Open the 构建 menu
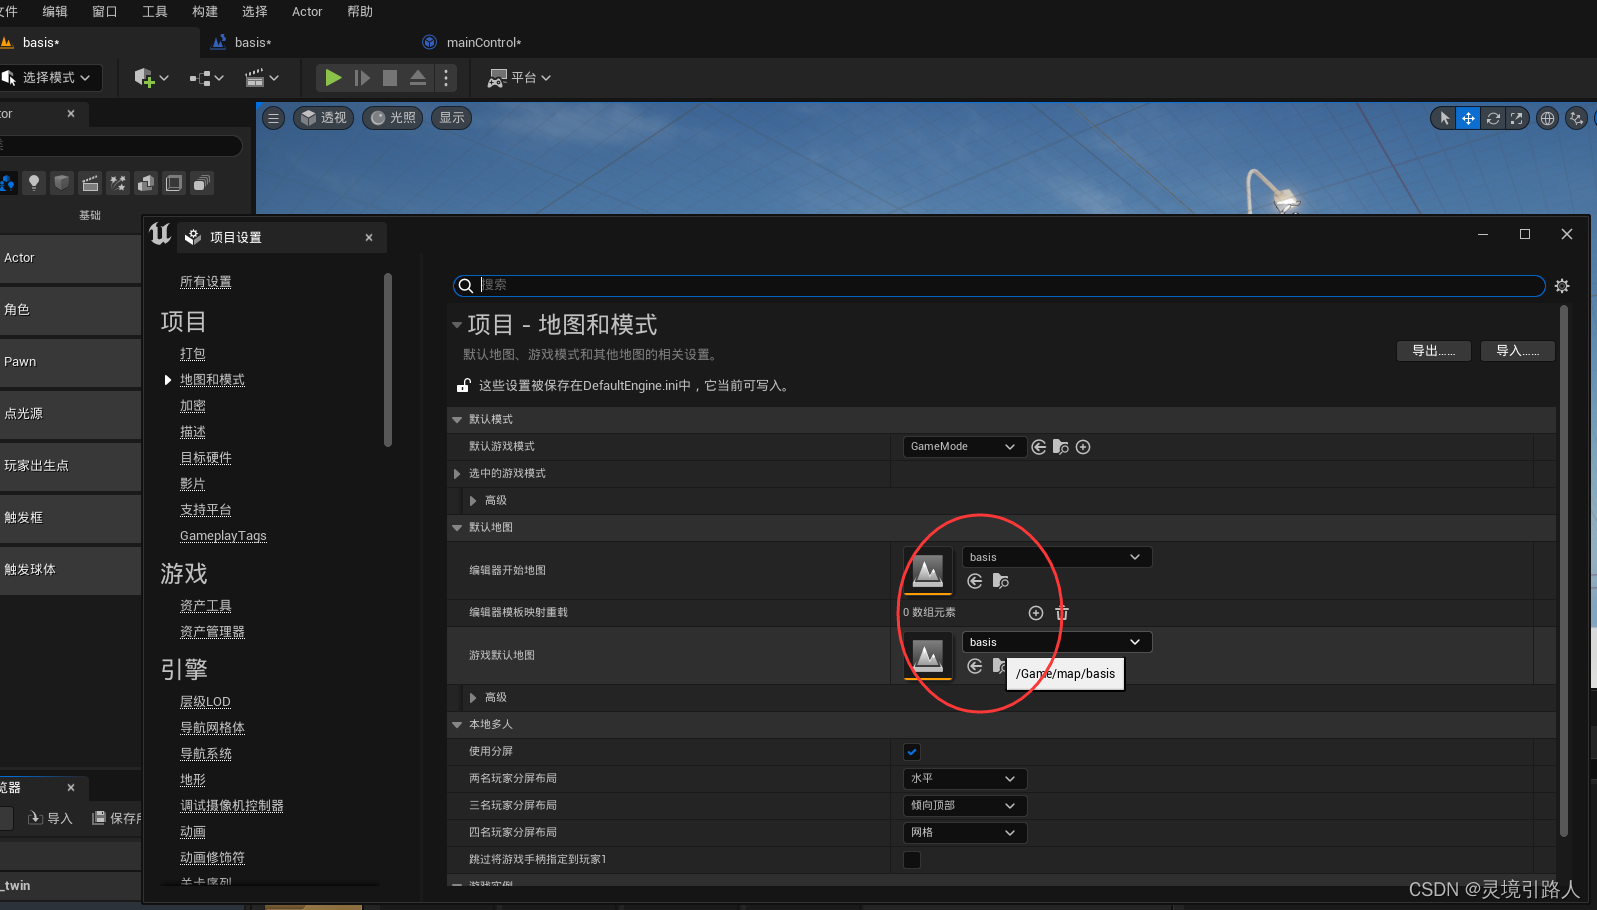 point(205,12)
